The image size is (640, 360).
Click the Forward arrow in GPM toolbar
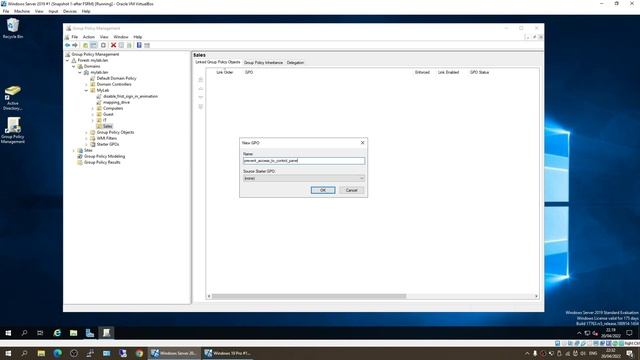coord(75,45)
